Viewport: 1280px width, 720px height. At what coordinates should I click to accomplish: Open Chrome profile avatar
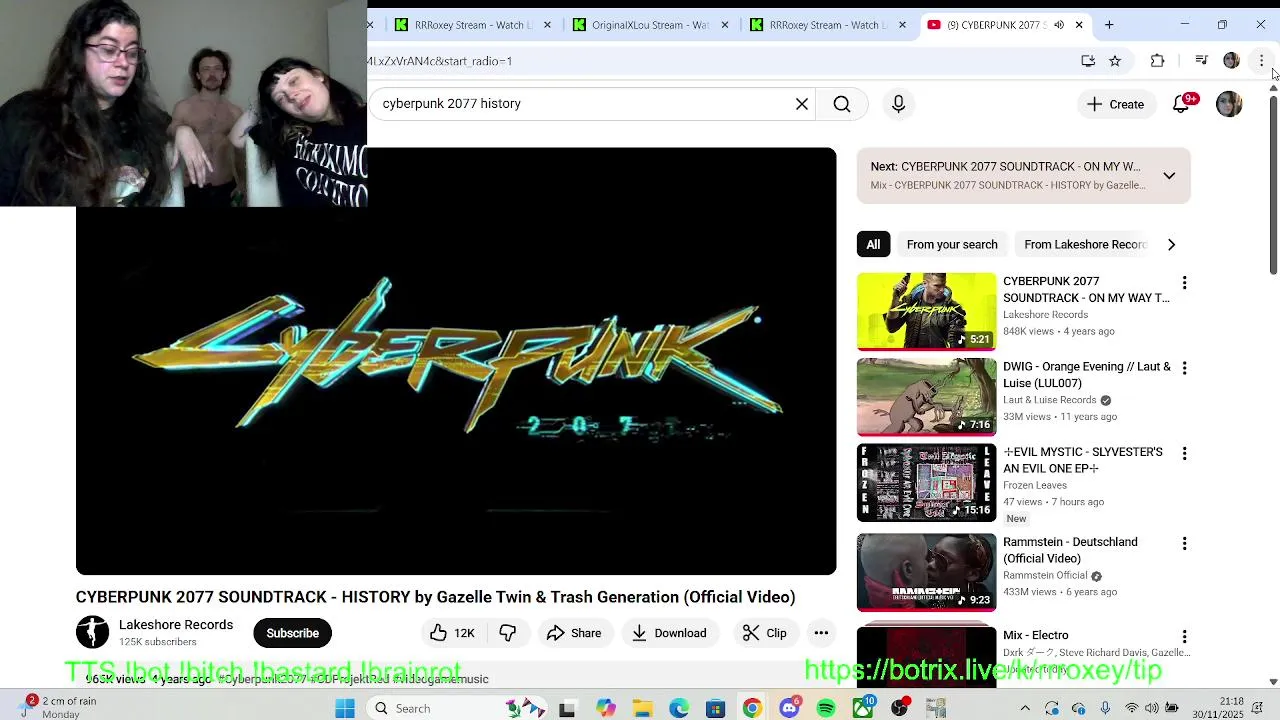click(x=1231, y=61)
